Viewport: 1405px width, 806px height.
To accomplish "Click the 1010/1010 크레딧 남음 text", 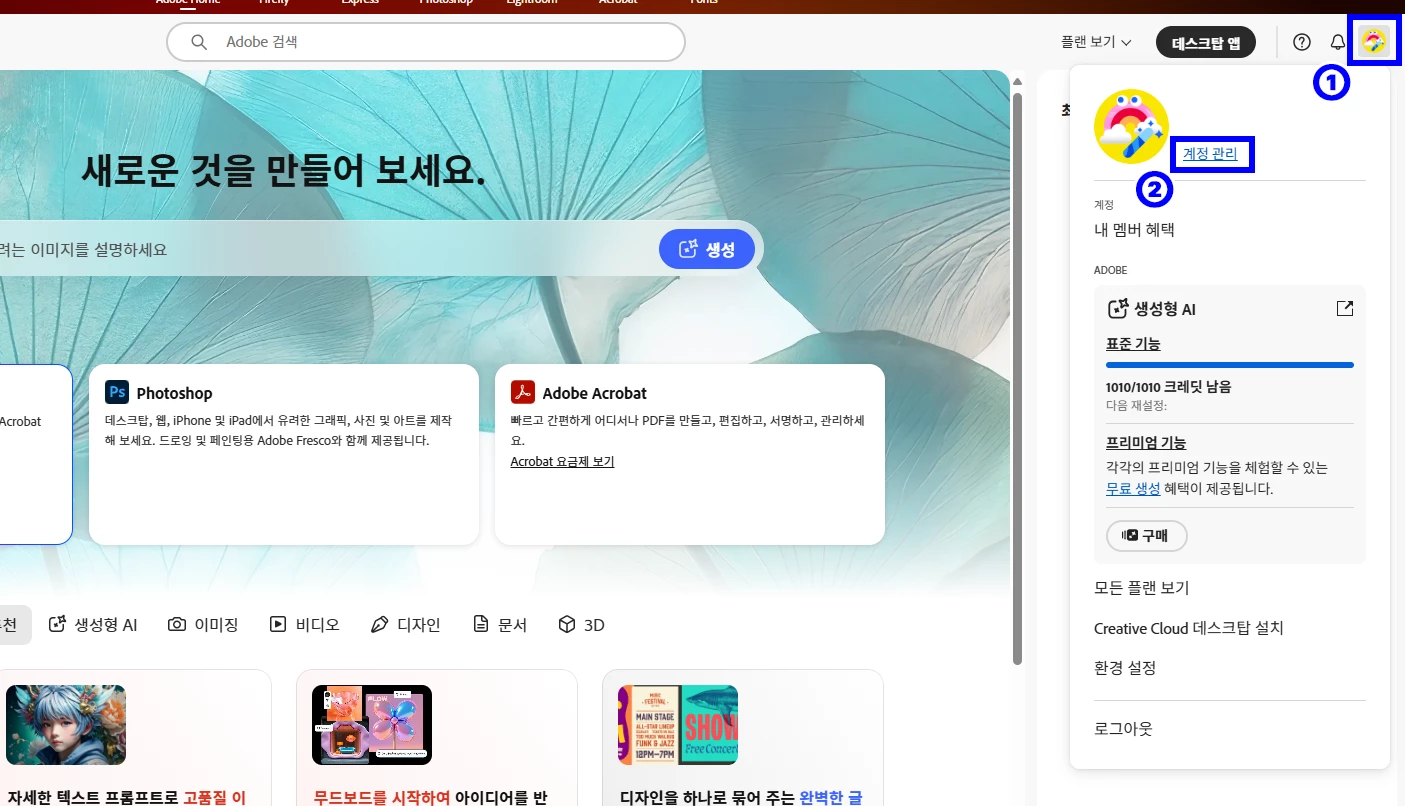I will coord(1168,386).
